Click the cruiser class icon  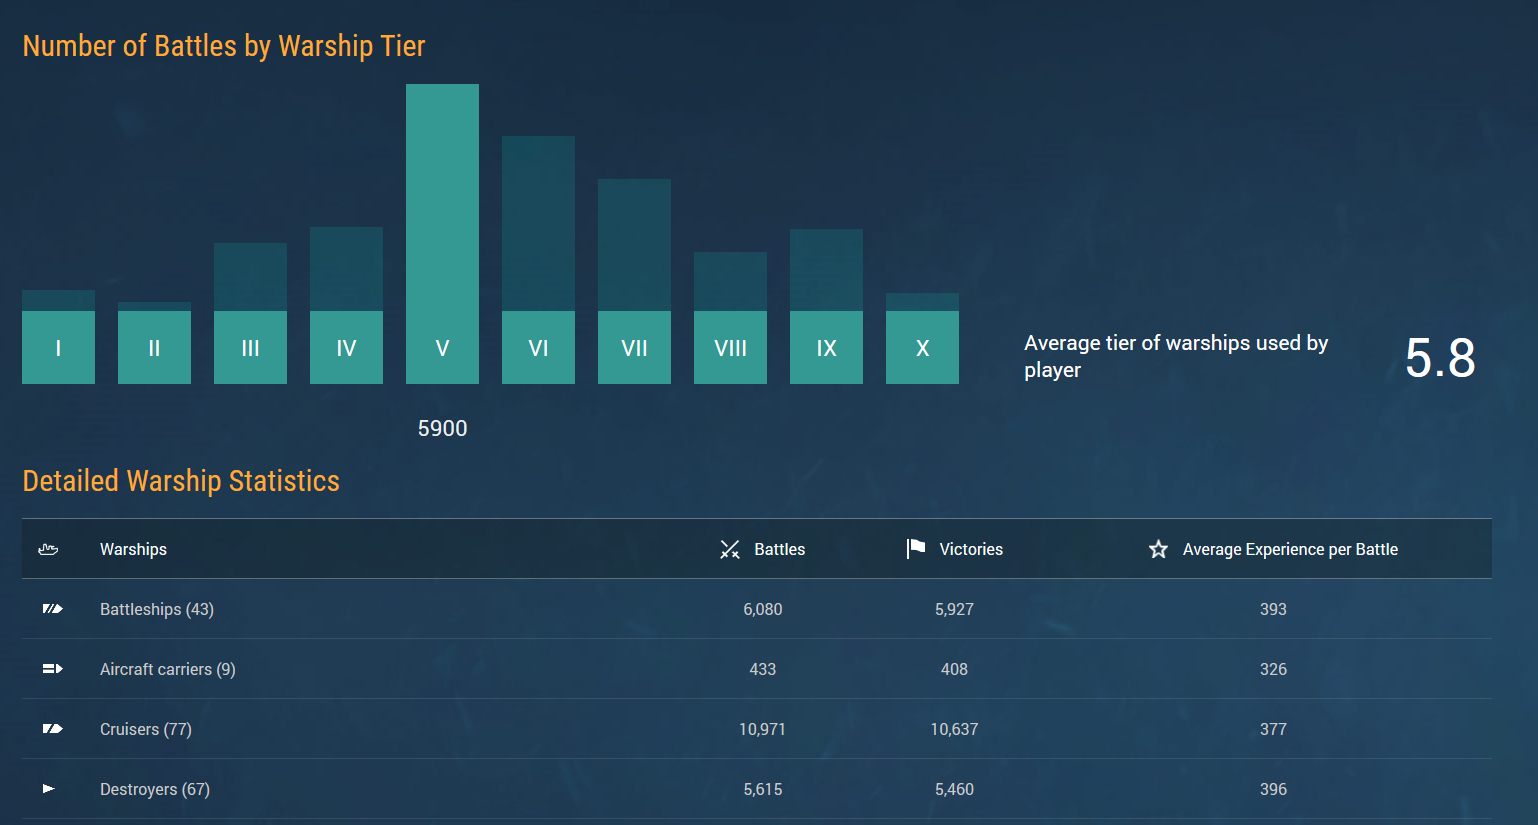[x=52, y=729]
